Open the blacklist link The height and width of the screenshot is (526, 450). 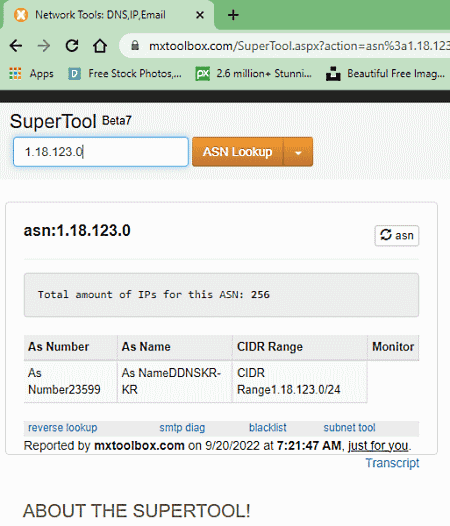tap(268, 428)
